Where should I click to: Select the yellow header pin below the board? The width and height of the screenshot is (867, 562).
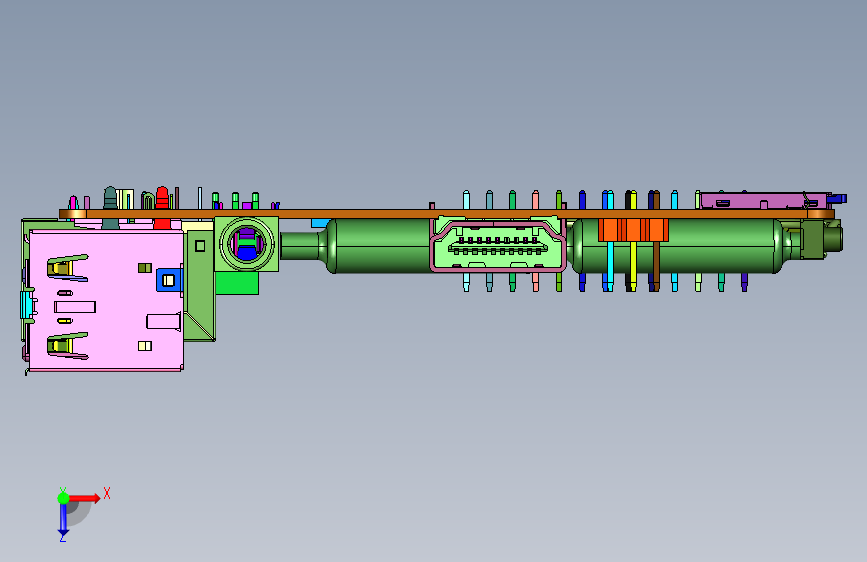633,266
